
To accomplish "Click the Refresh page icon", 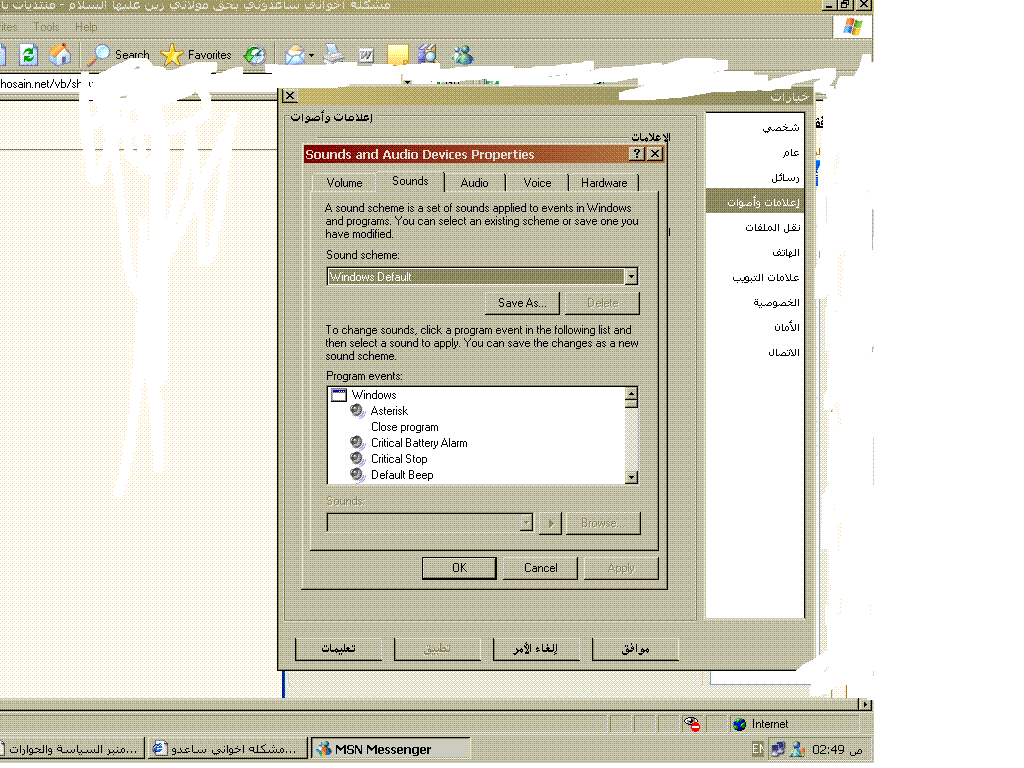I will point(29,55).
